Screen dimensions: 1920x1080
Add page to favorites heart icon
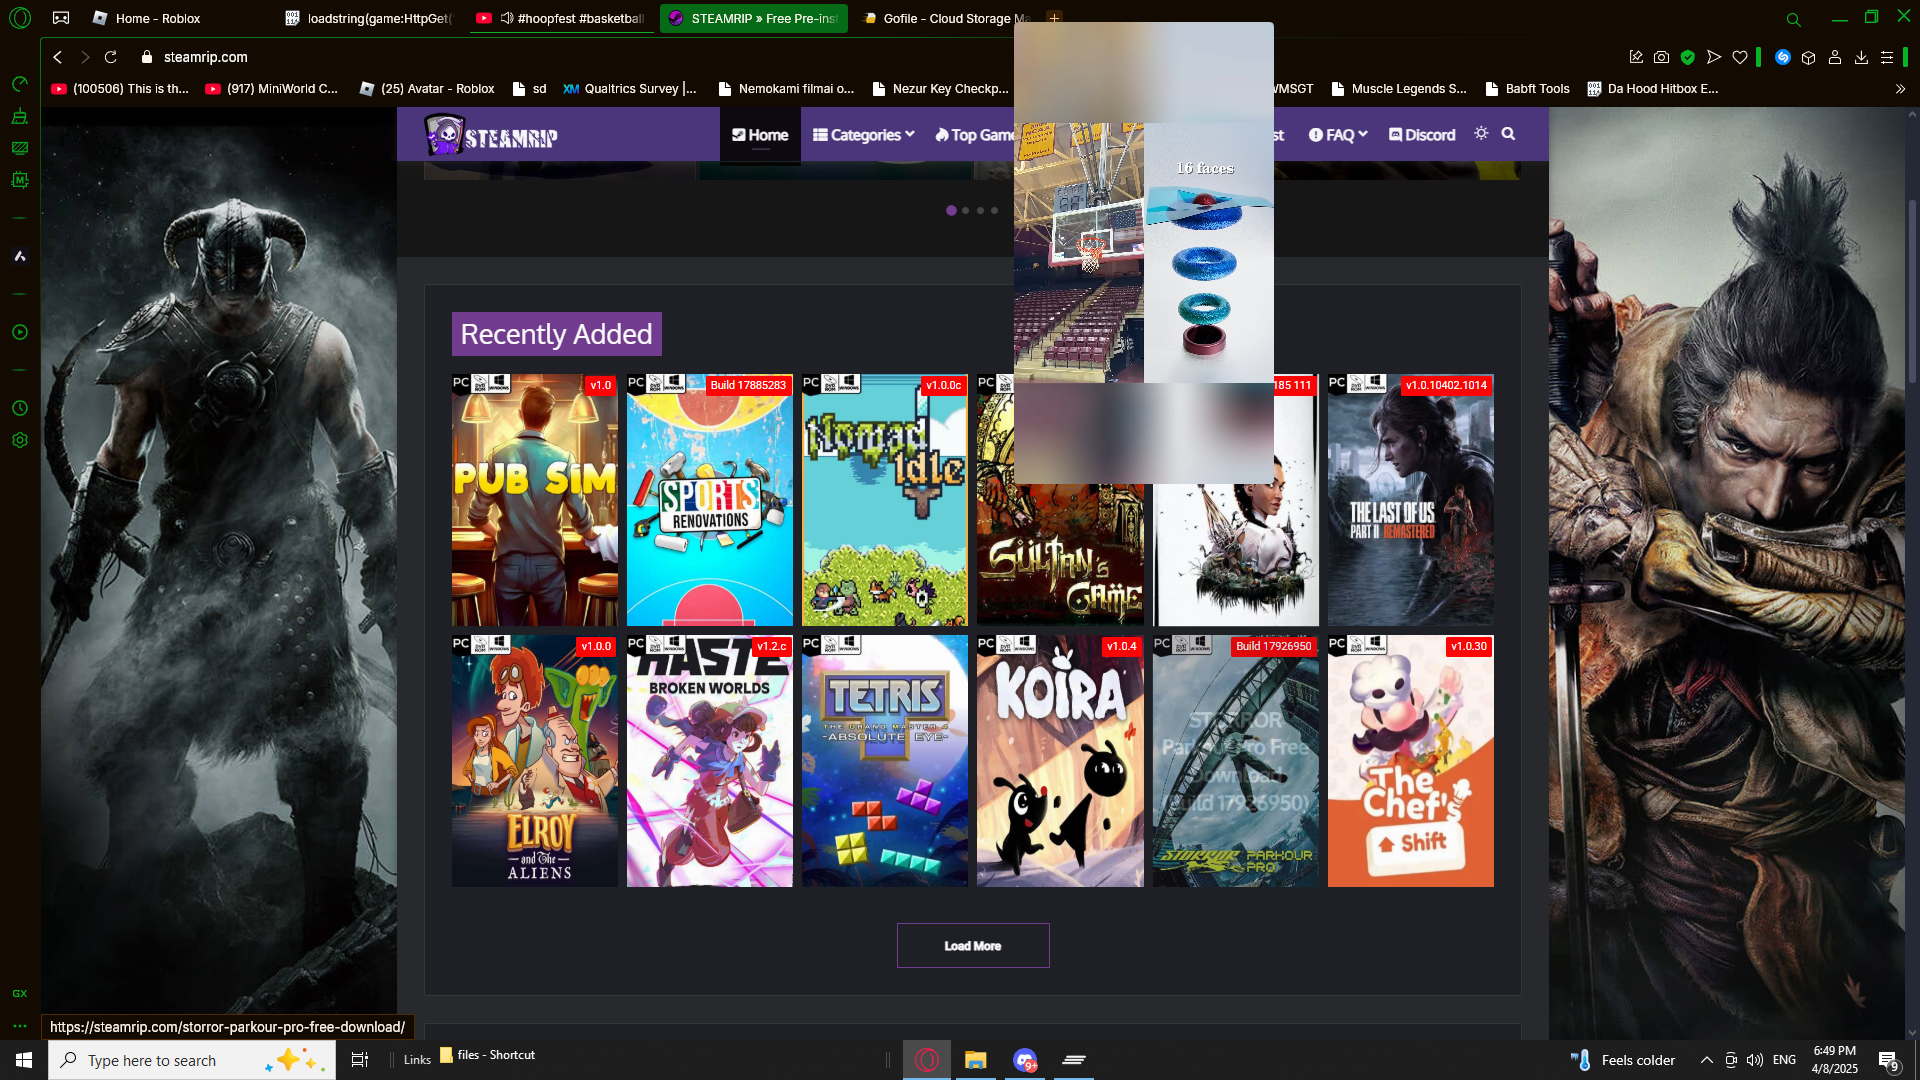click(1740, 58)
